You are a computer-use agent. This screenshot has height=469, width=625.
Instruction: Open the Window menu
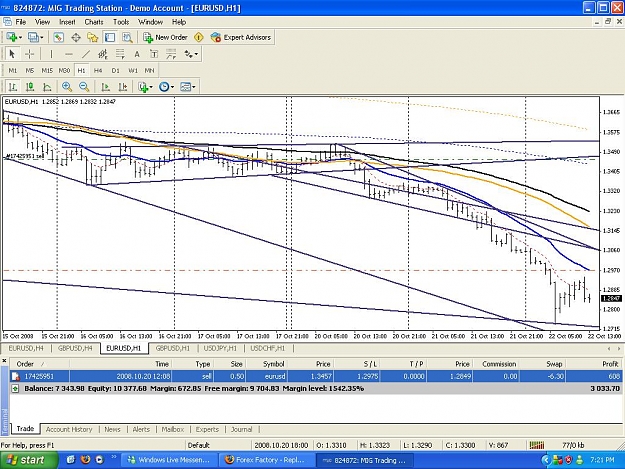click(x=150, y=22)
